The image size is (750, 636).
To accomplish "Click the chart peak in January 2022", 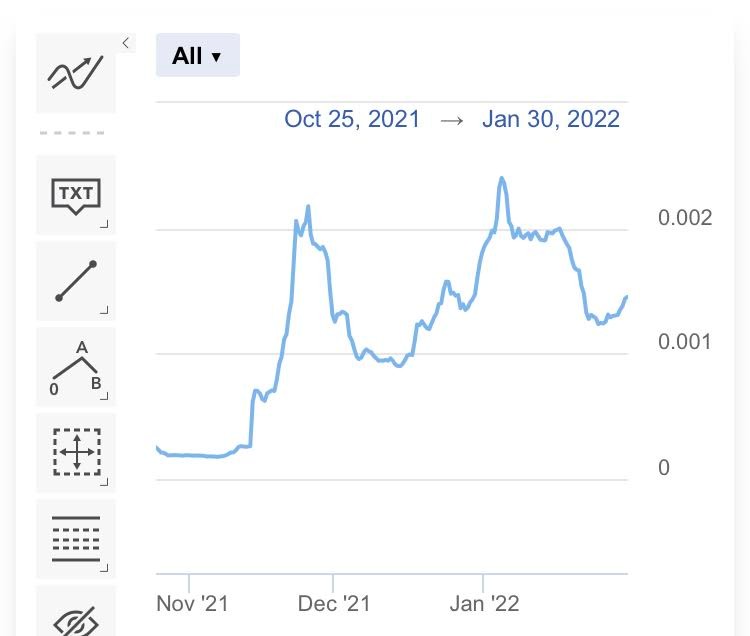I will pos(502,178).
